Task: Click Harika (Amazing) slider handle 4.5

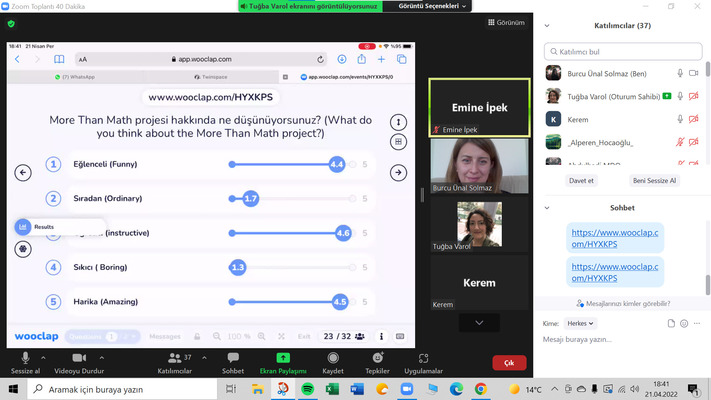Action: point(340,302)
